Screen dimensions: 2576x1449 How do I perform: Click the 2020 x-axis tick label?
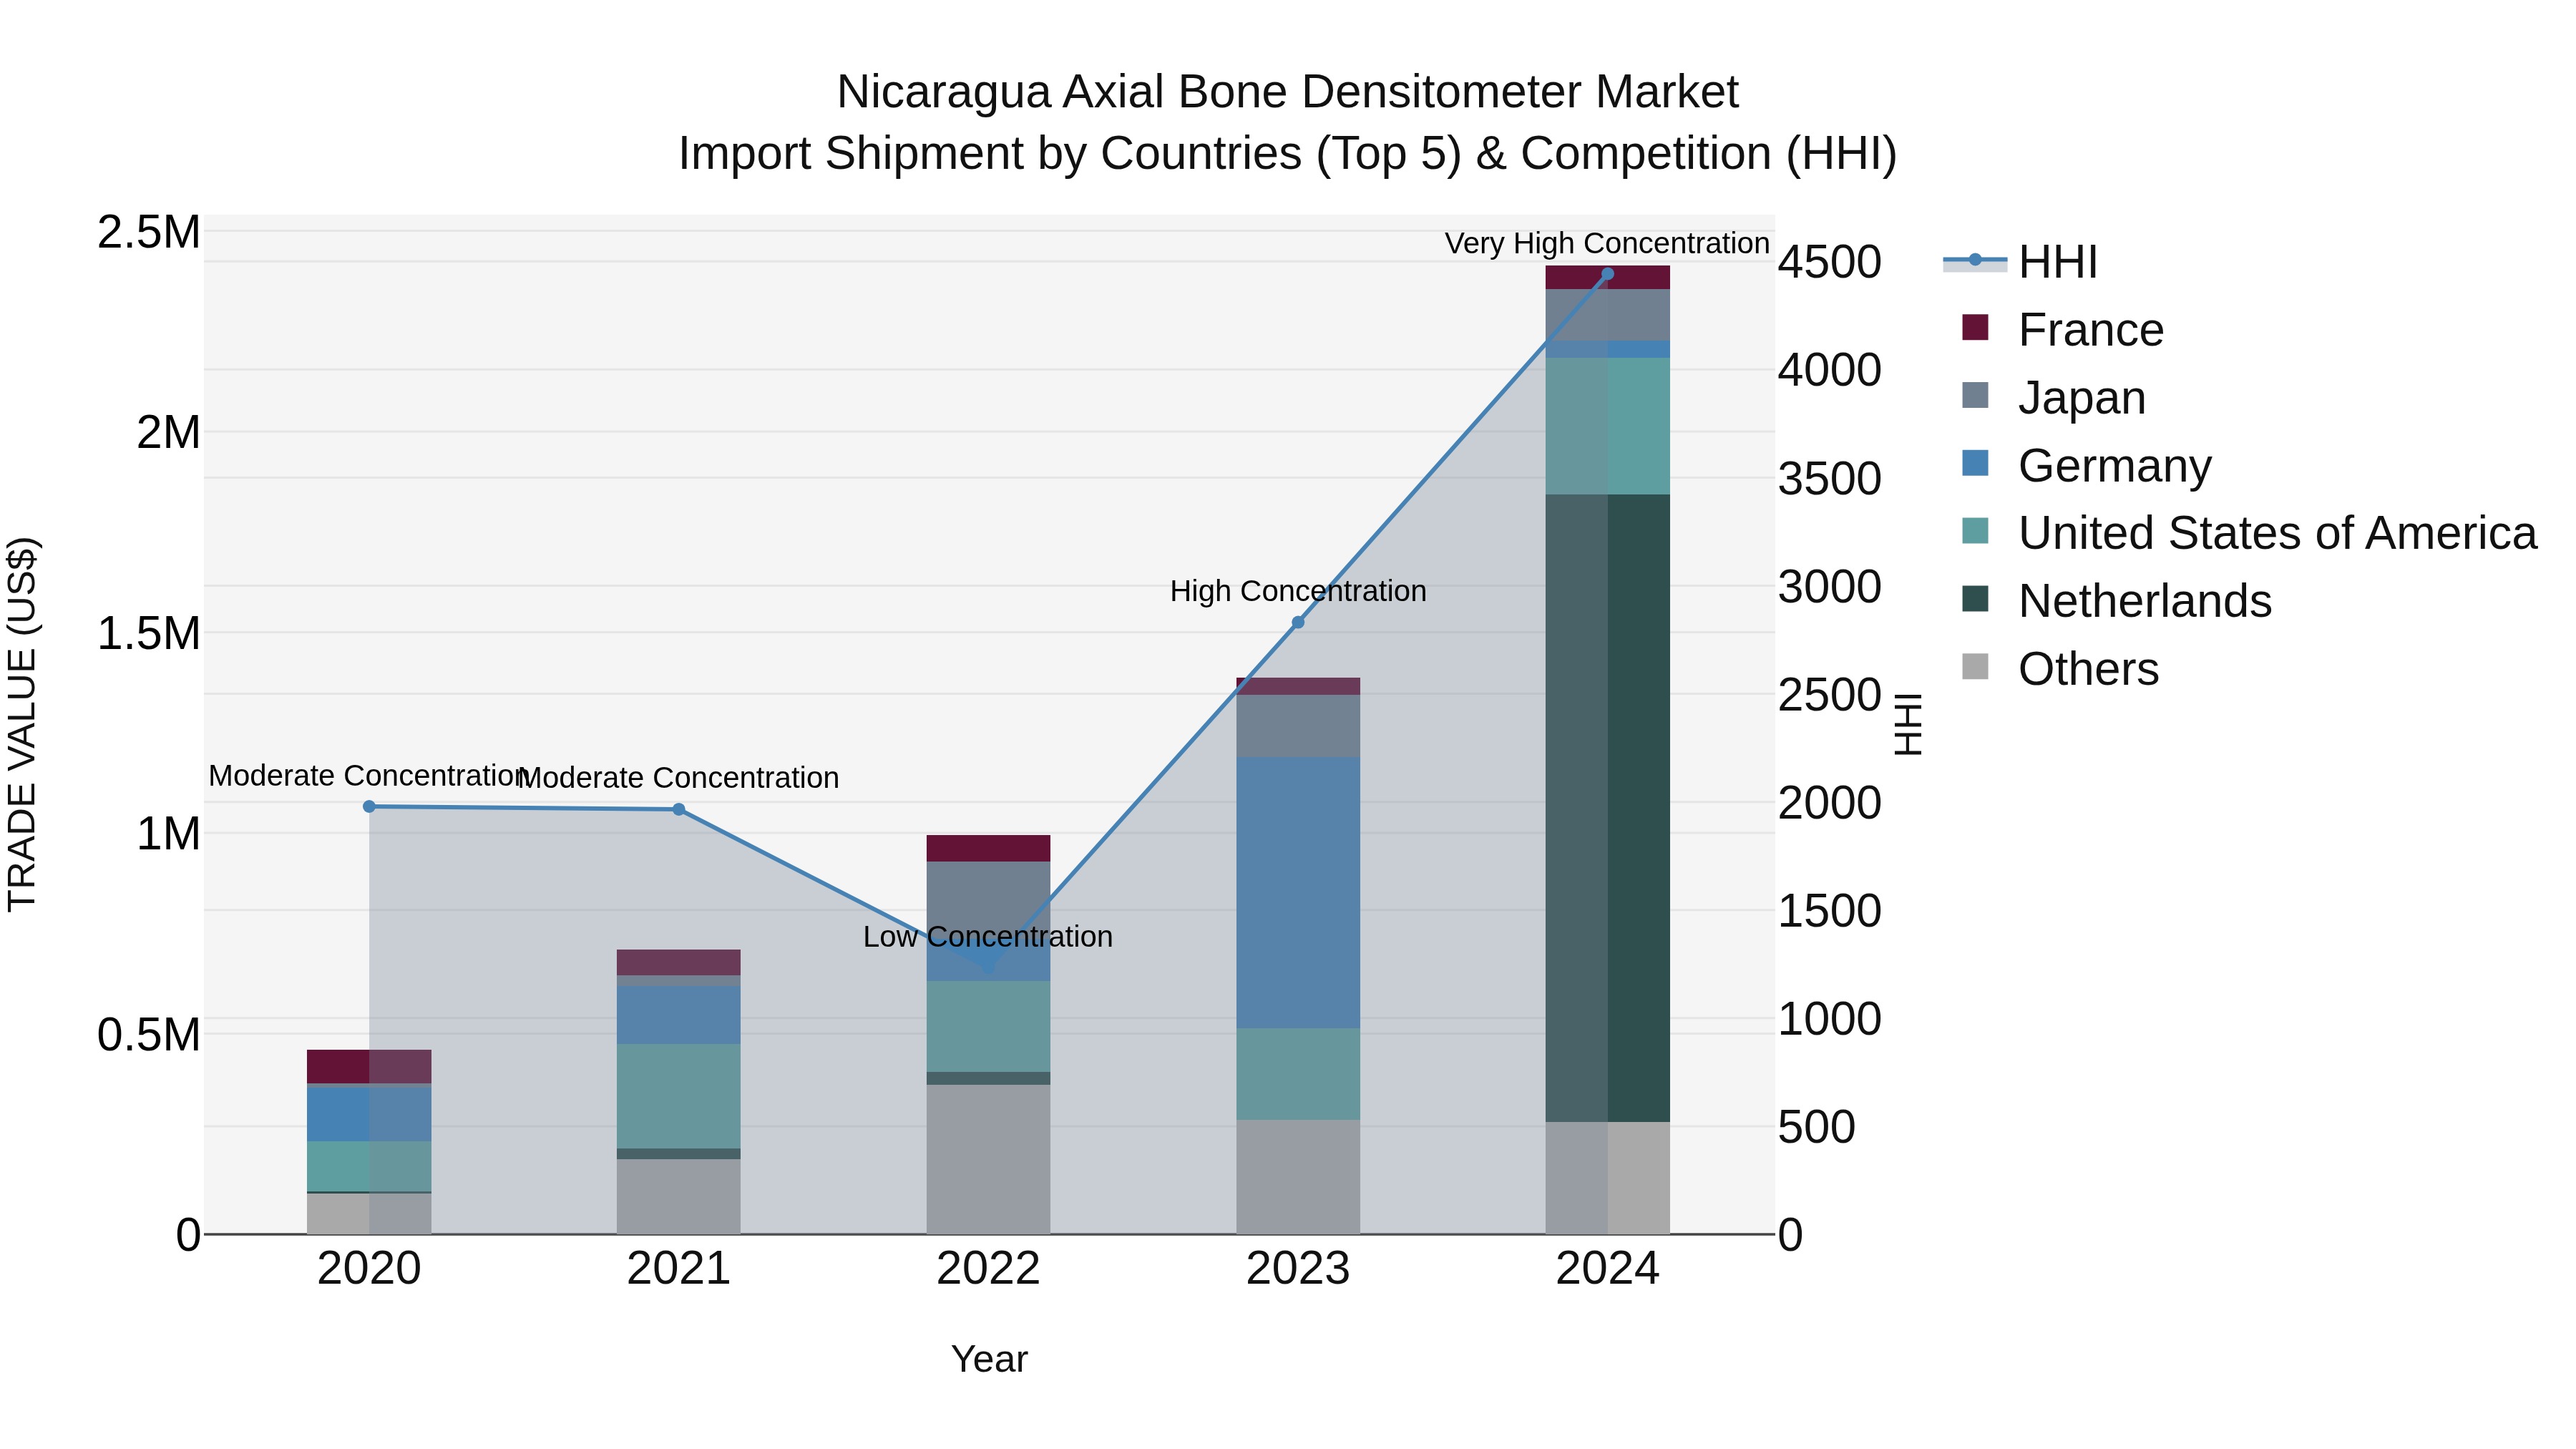[369, 1269]
